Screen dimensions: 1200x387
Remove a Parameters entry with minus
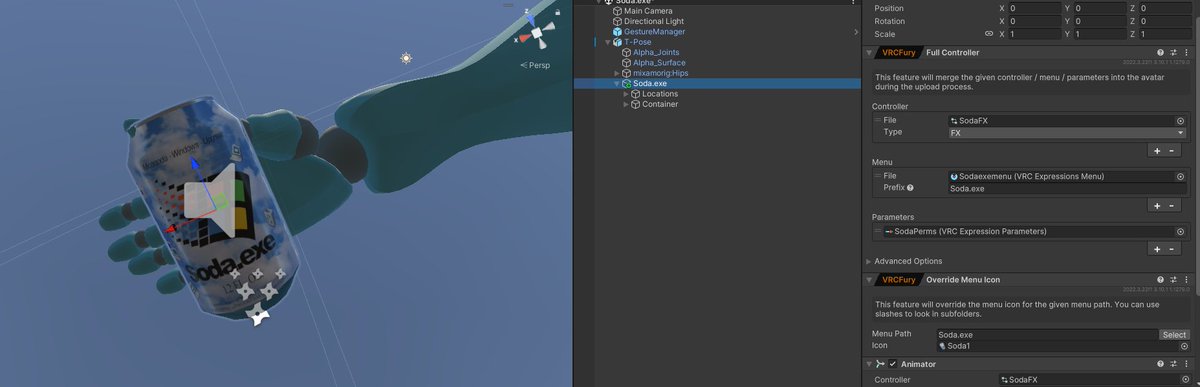pyautogui.click(x=1172, y=249)
